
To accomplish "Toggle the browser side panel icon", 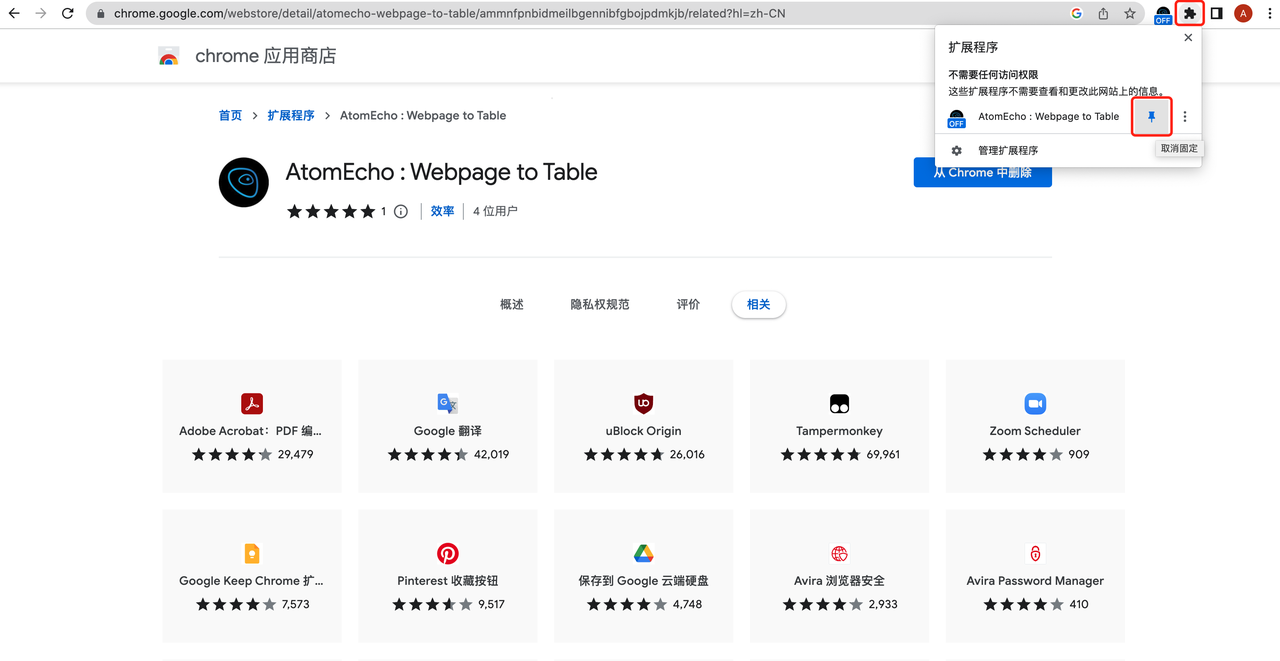I will [x=1216, y=14].
